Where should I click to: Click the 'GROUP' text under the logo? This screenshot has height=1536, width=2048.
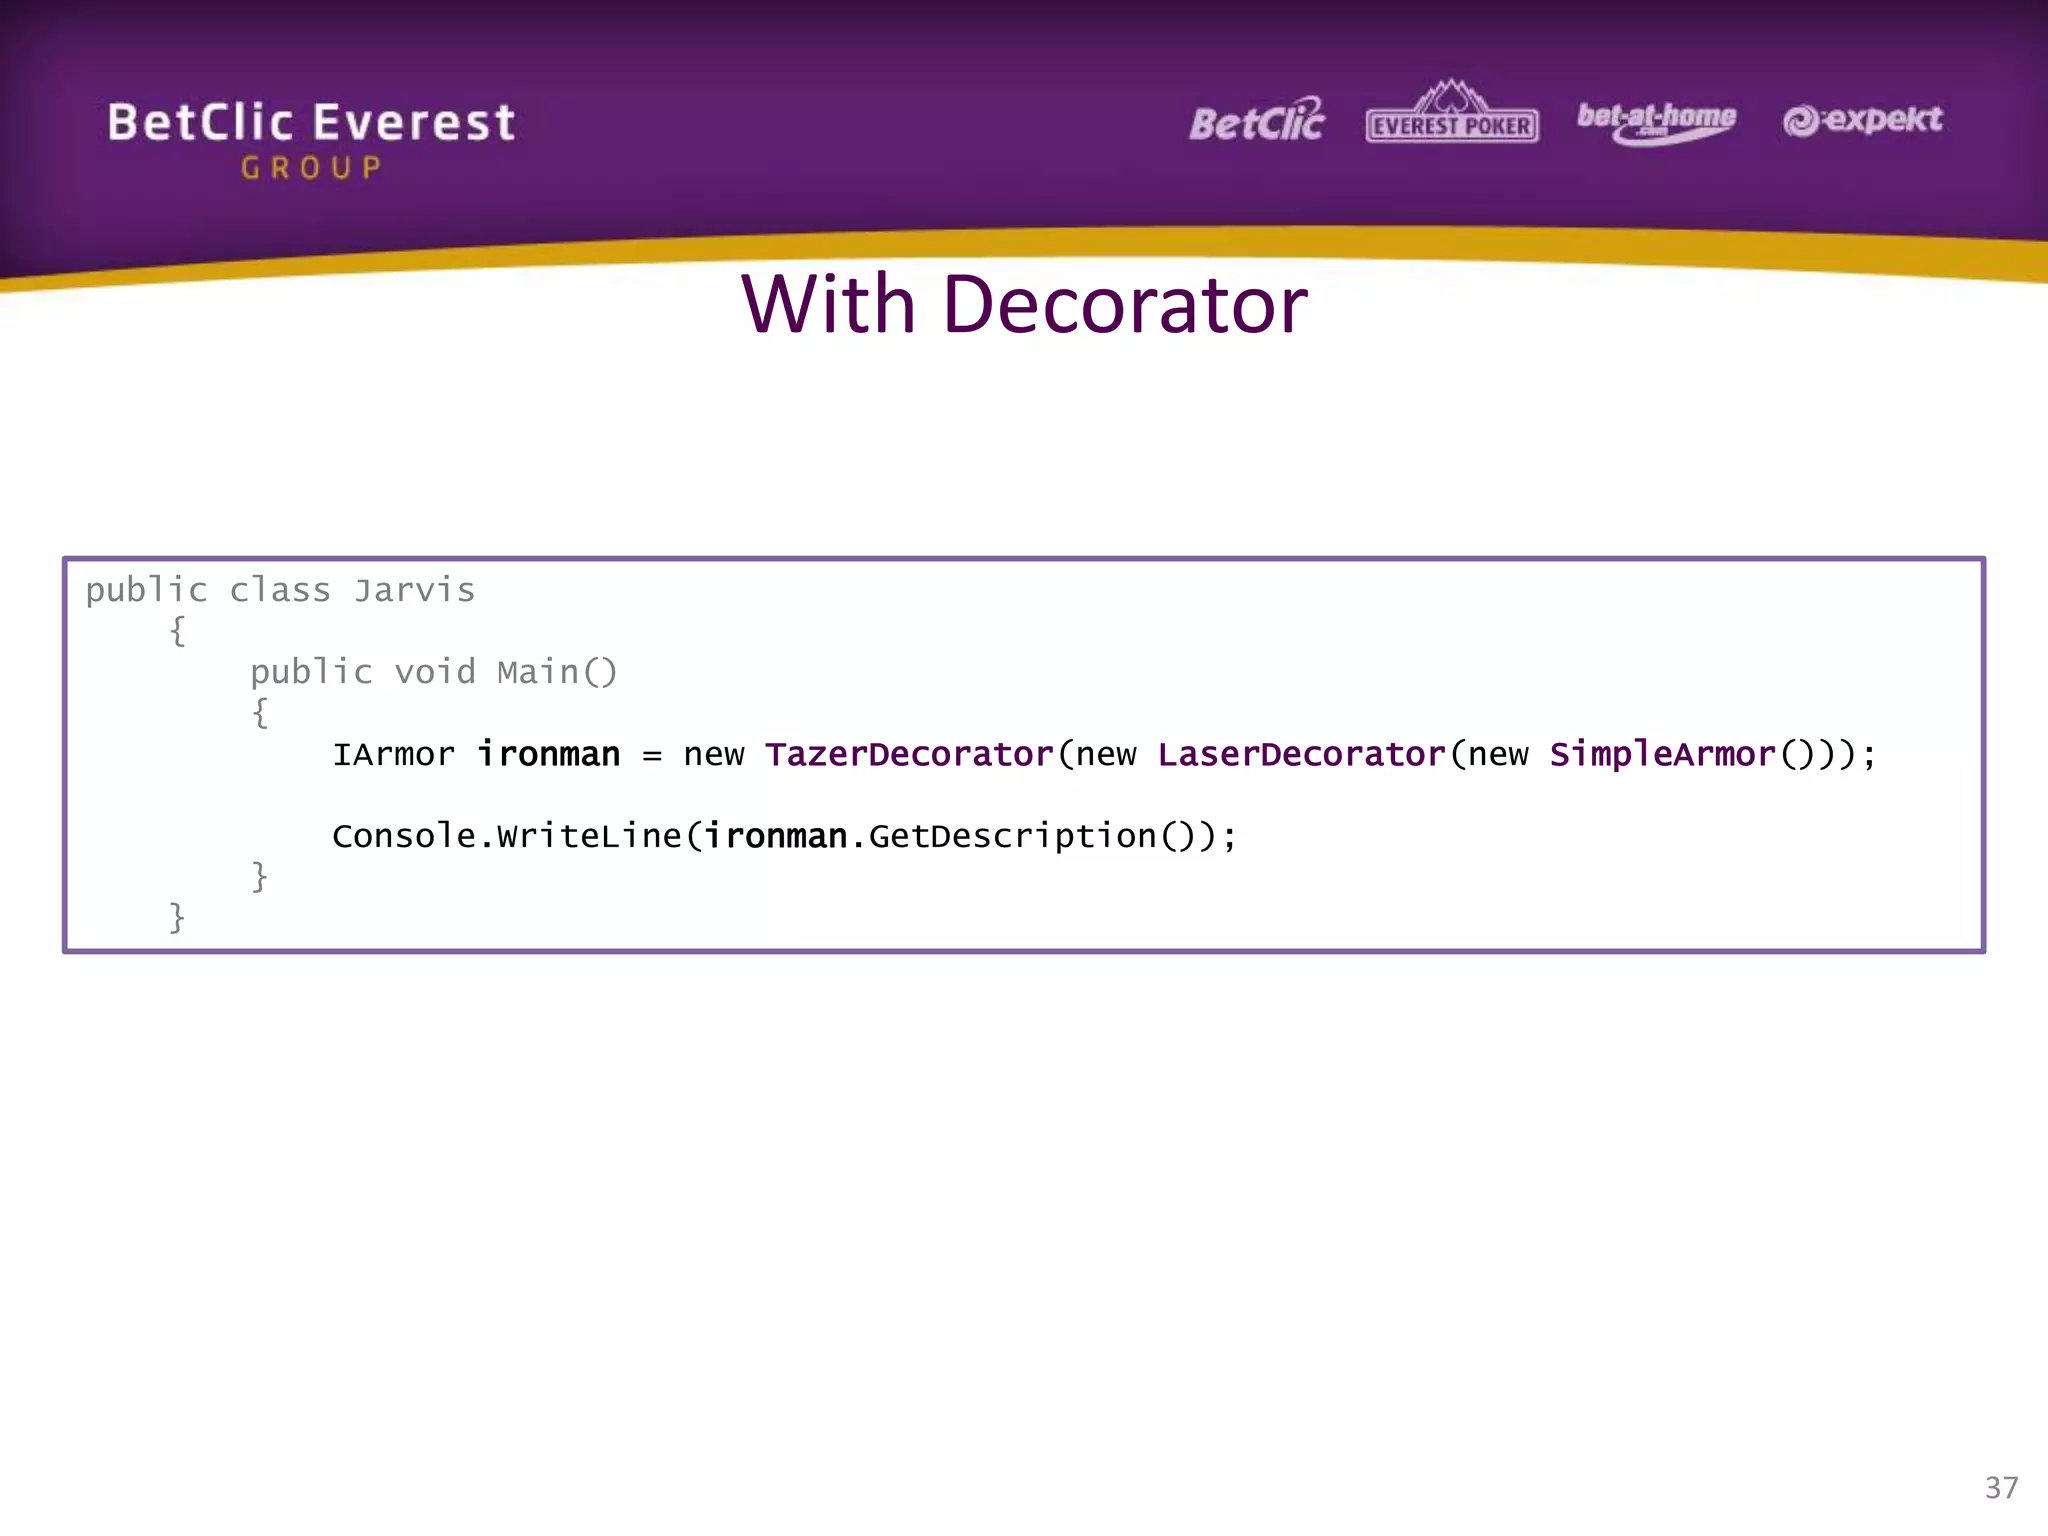pos(311,168)
